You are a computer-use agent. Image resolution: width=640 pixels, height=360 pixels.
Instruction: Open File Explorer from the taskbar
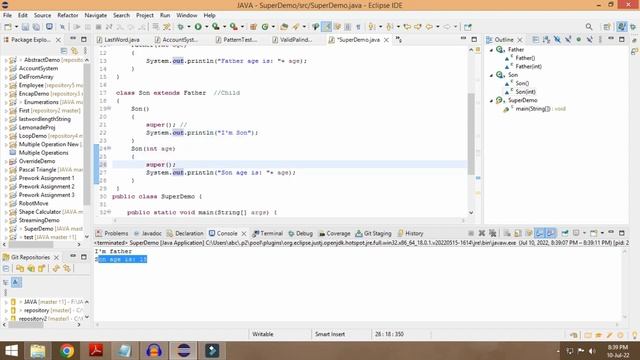pos(38,351)
